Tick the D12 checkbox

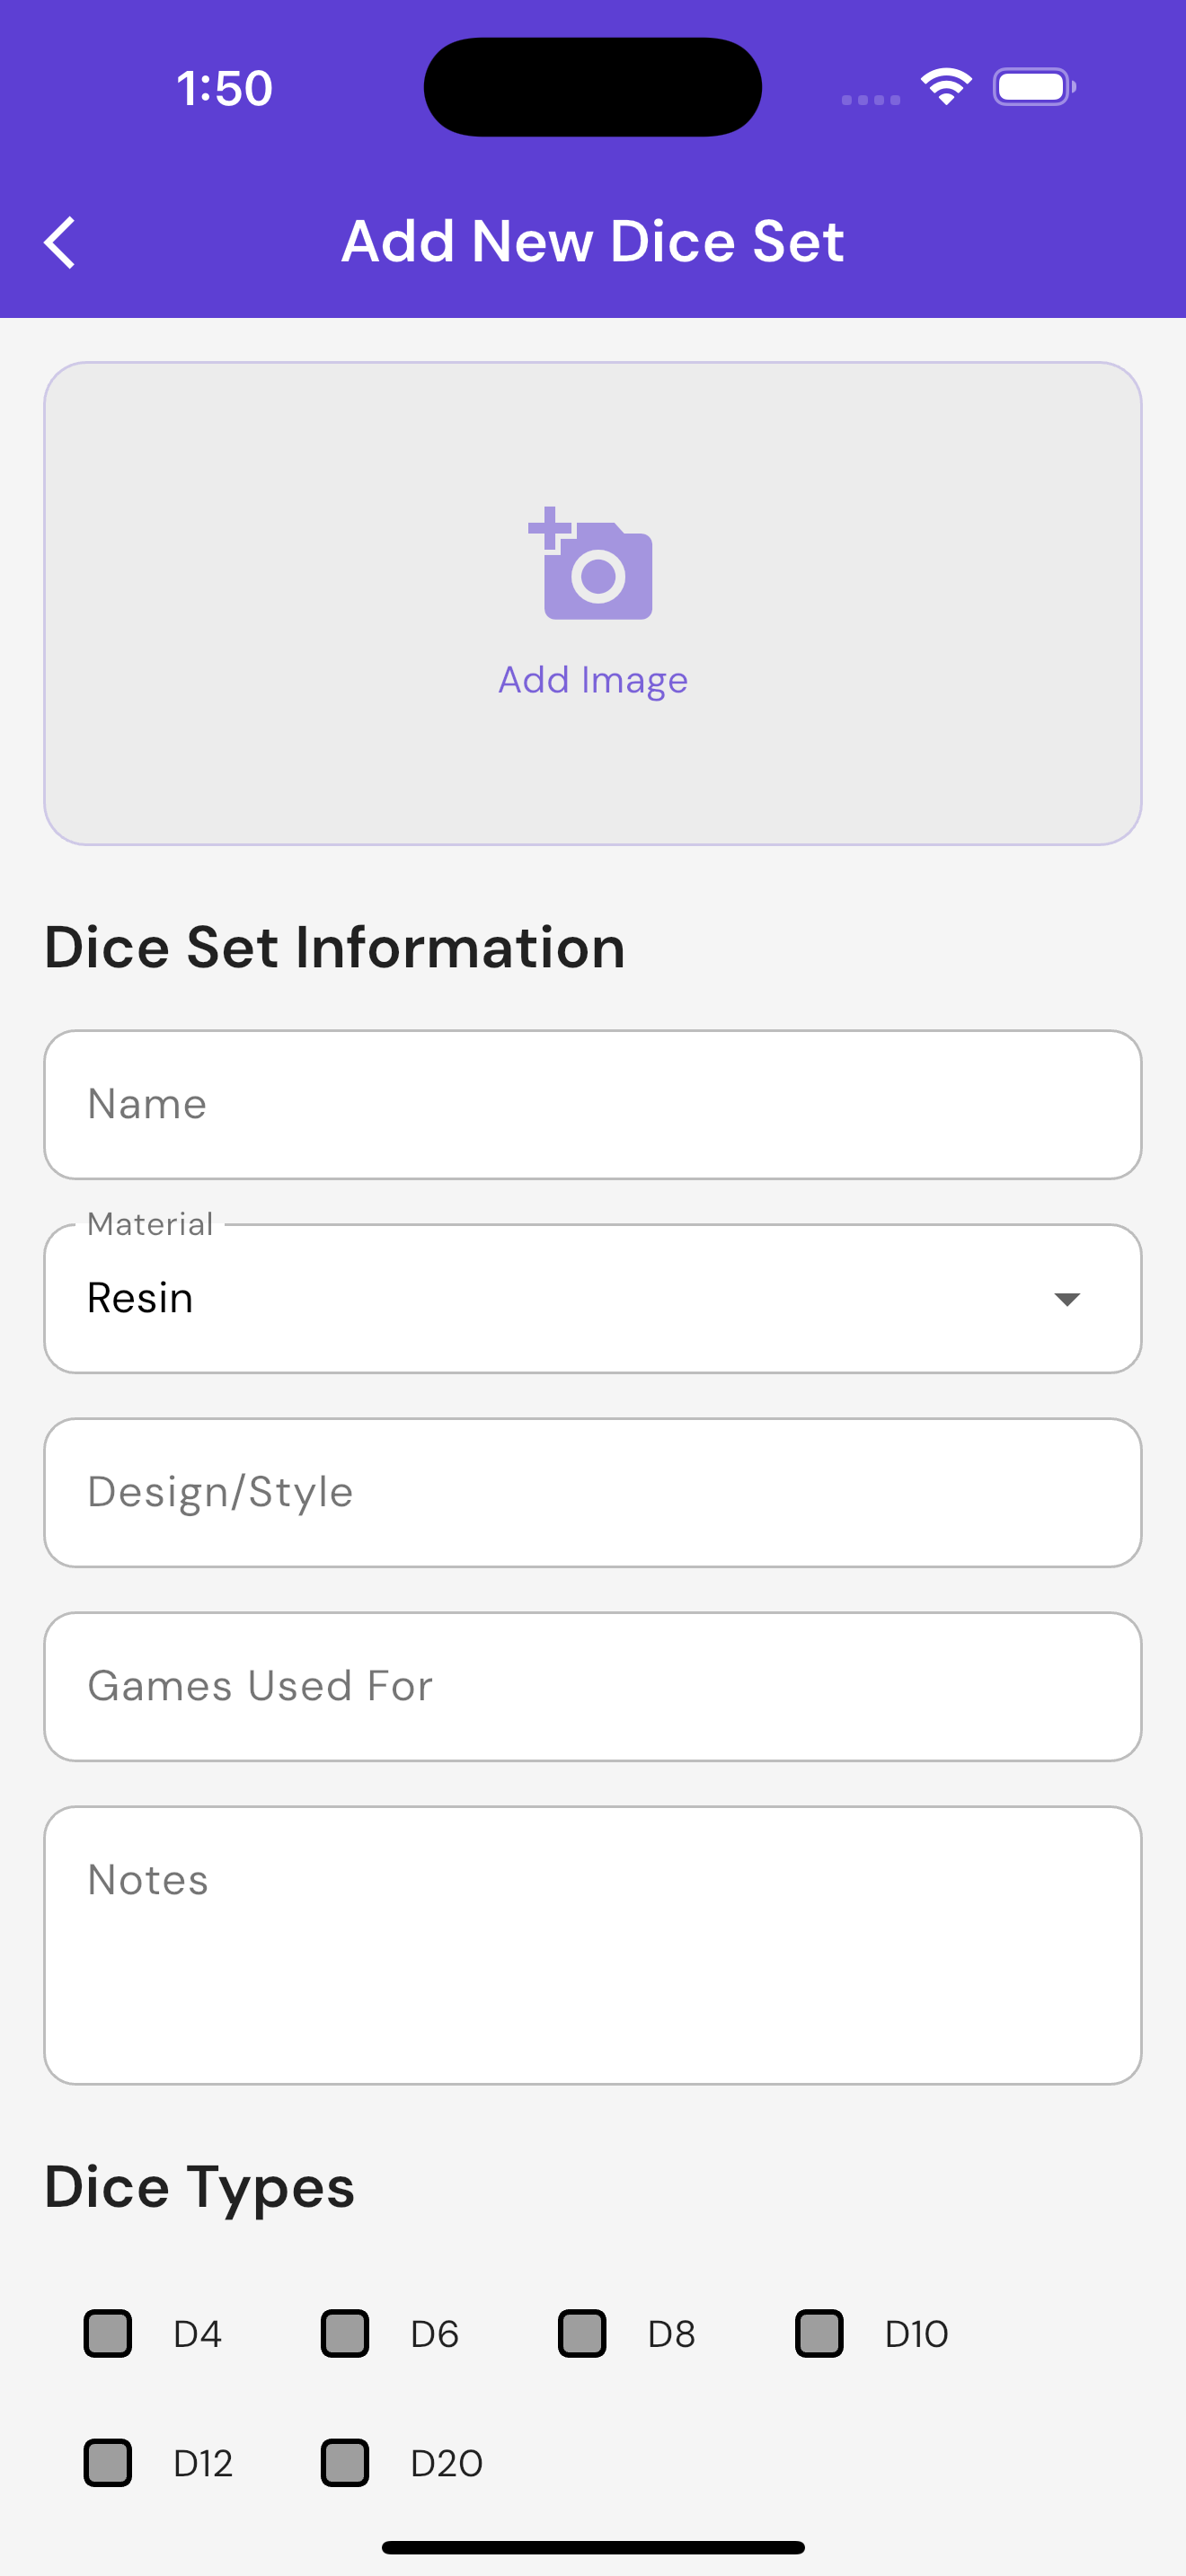108,2462
